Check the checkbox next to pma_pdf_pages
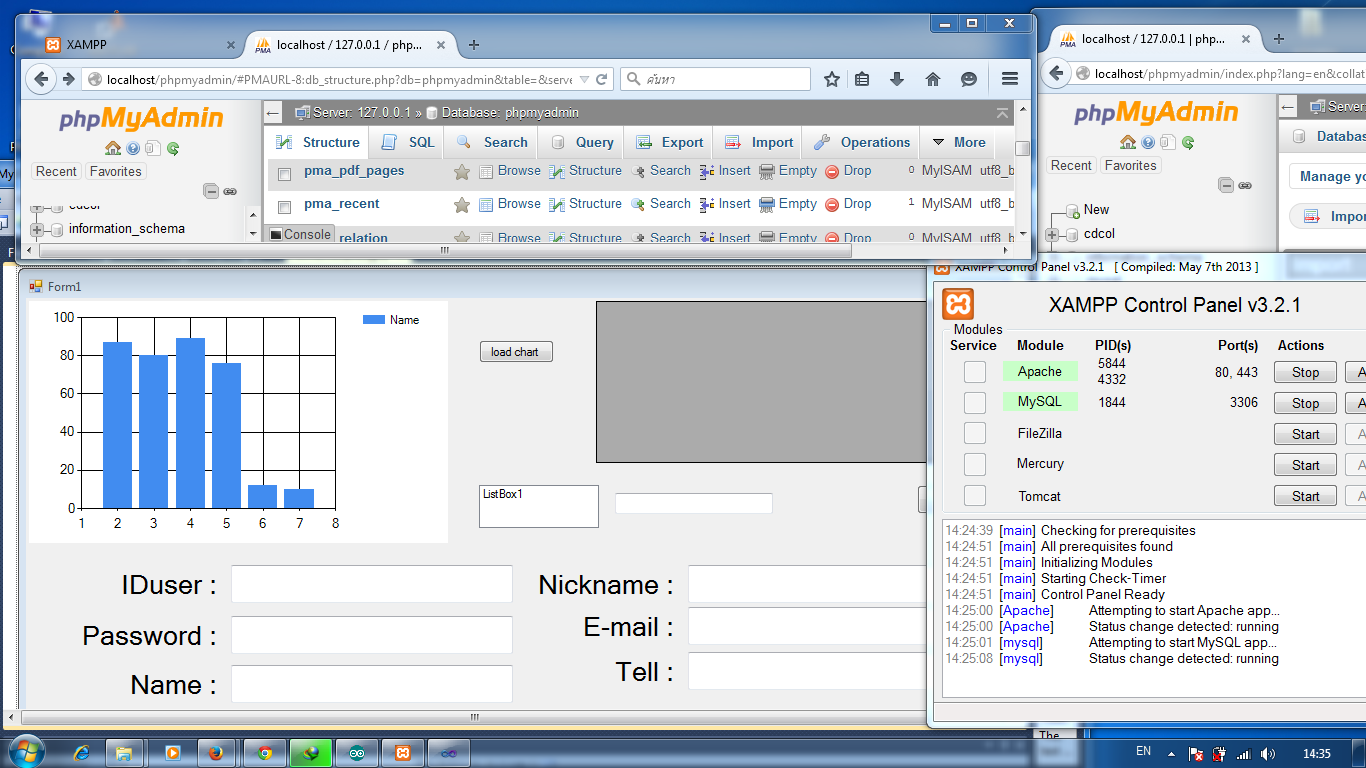Screen dimensions: 1366x768 tap(284, 170)
